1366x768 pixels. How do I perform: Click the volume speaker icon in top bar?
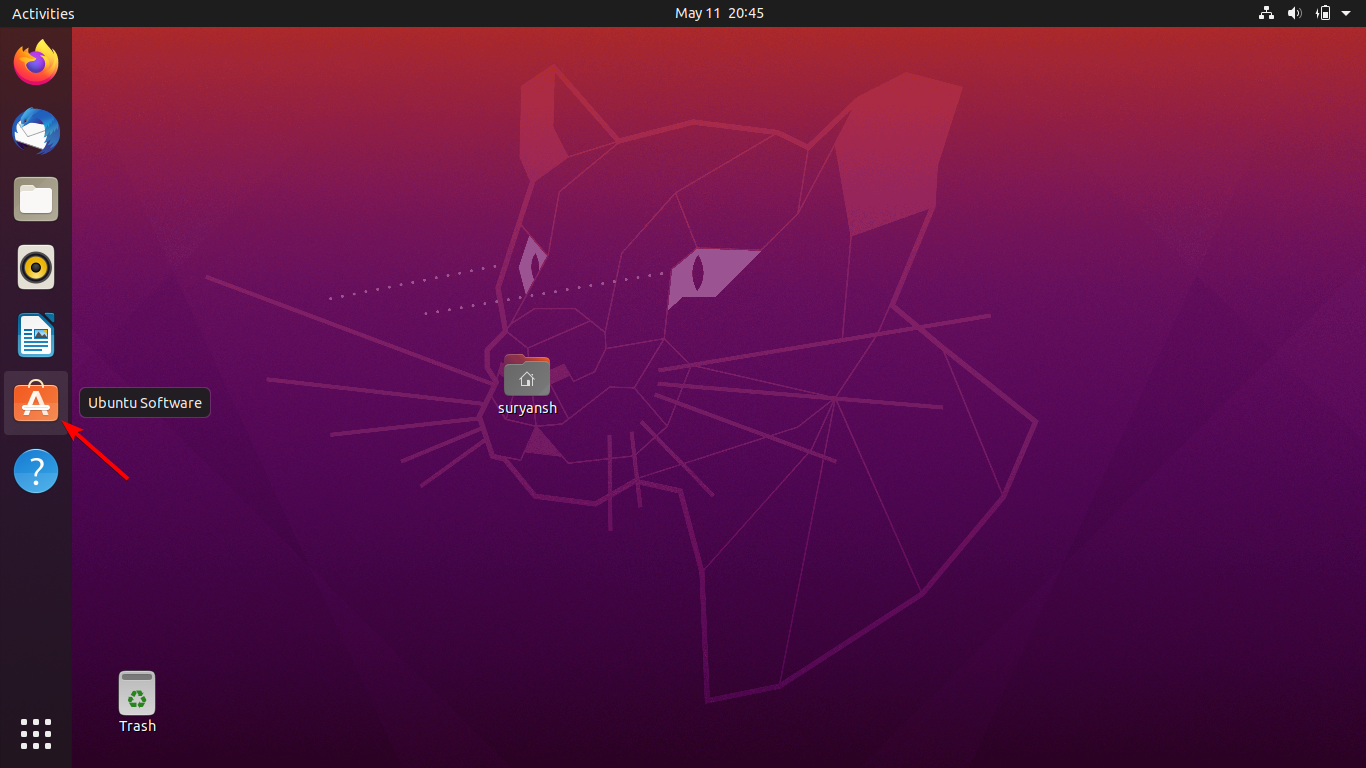[x=1295, y=13]
